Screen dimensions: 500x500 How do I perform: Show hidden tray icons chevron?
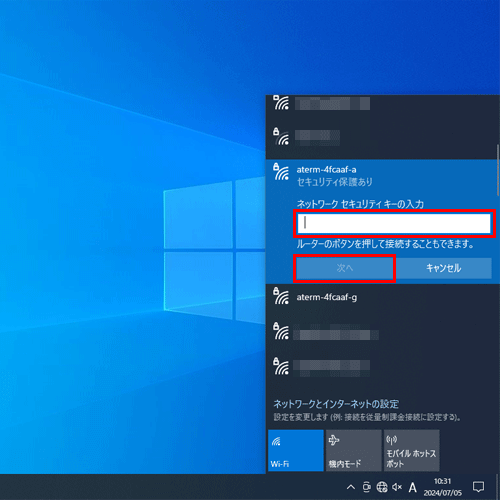coord(351,487)
